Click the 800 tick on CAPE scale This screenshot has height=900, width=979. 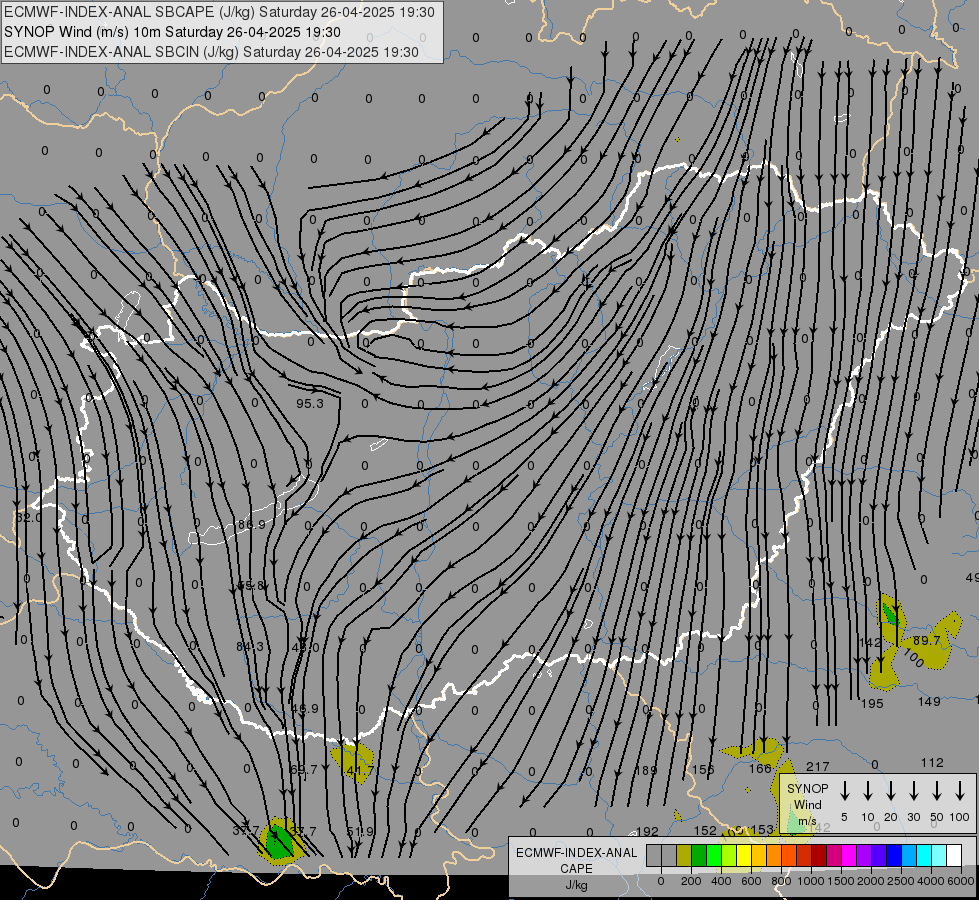coord(781,881)
